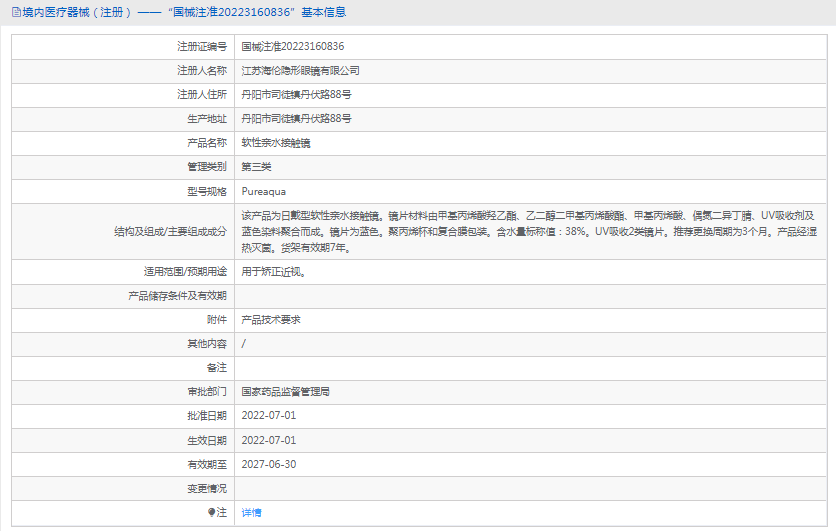Click the registrant address value under 注册人住所
Viewport: 836px width, 531px height.
pos(296,94)
